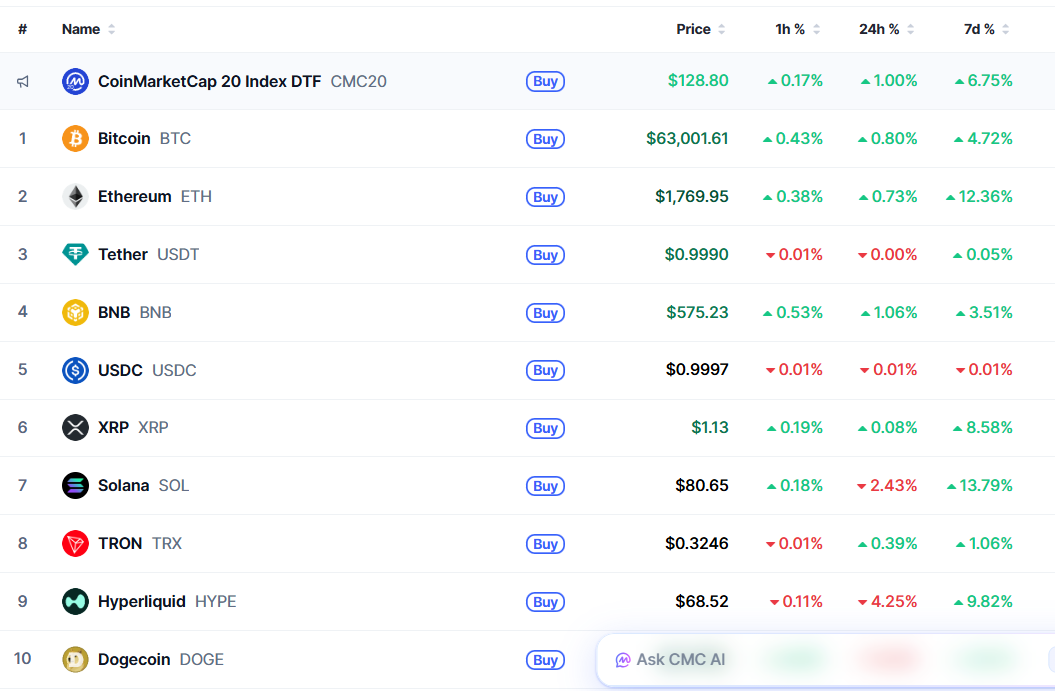
Task: Click the Bitcoin orange logo icon
Action: coord(75,139)
